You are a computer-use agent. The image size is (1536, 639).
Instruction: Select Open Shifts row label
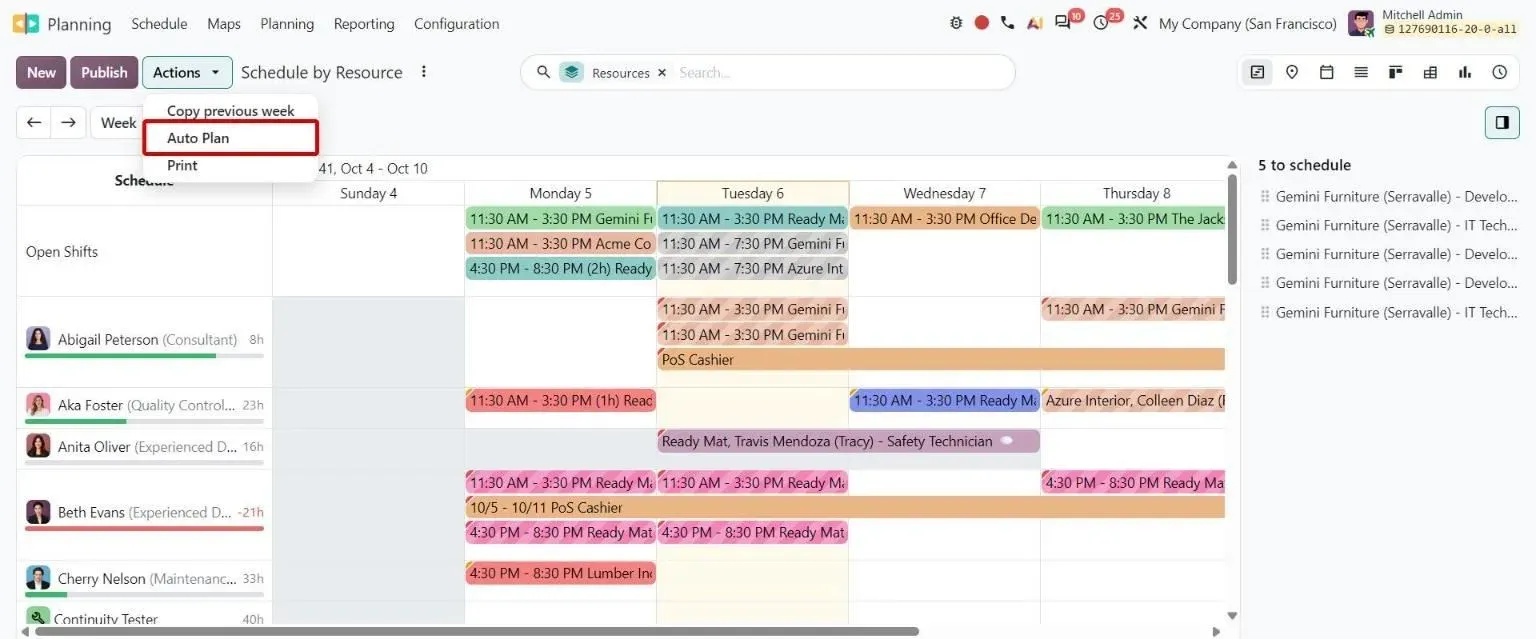pyautogui.click(x=62, y=252)
